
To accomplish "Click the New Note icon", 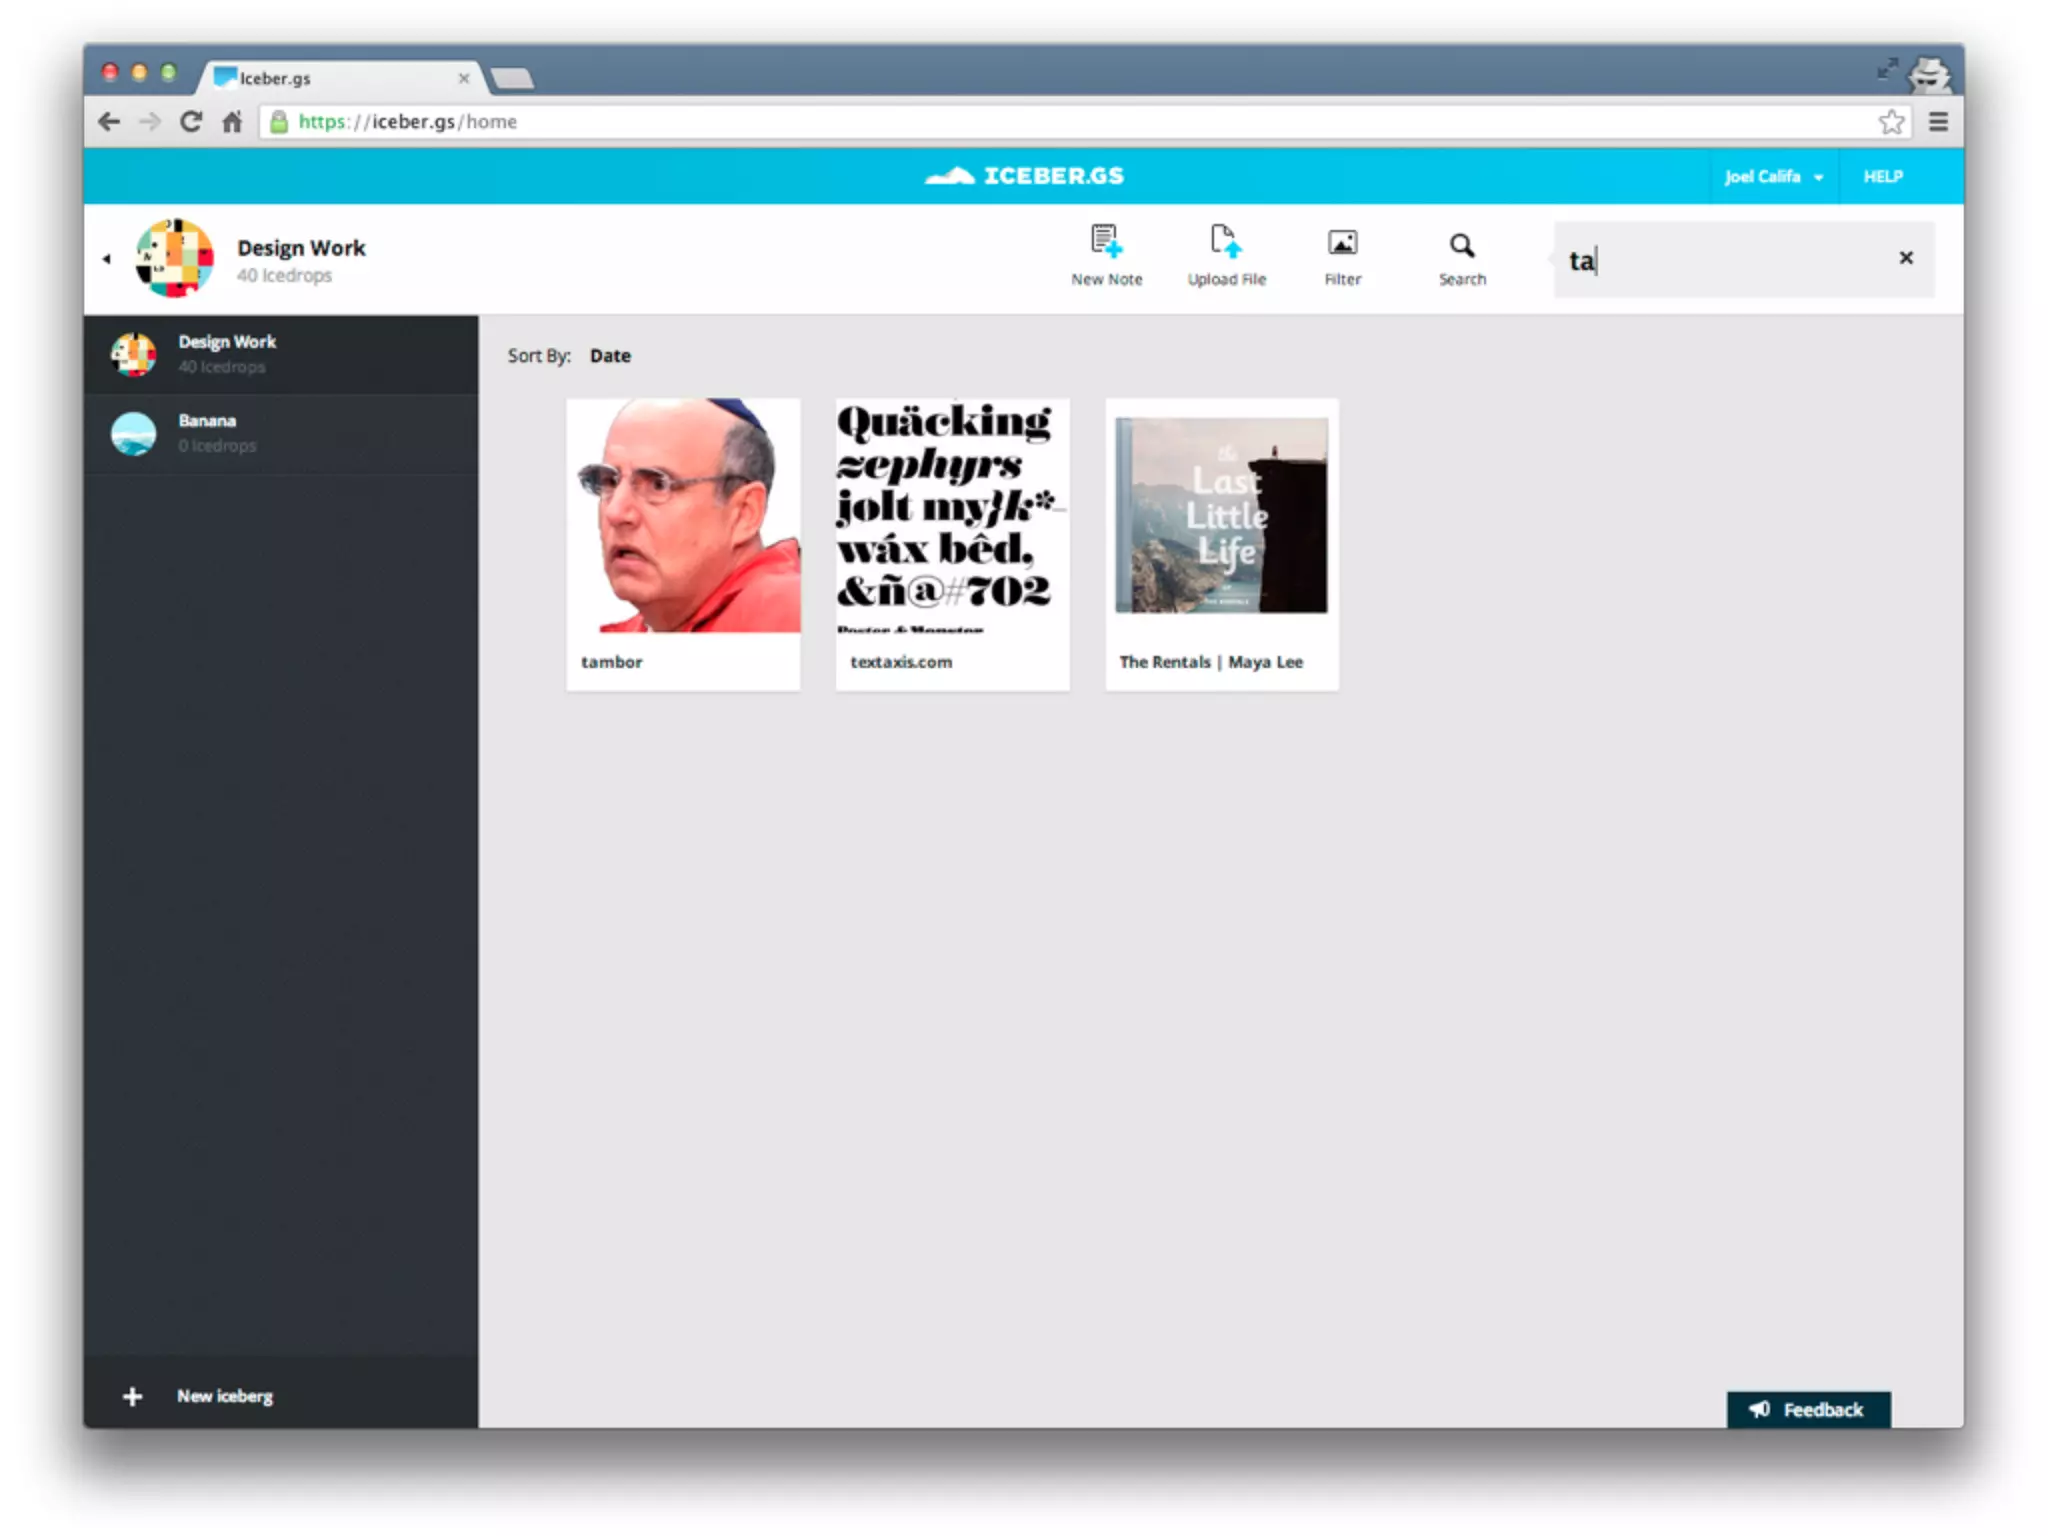I will click(1106, 243).
